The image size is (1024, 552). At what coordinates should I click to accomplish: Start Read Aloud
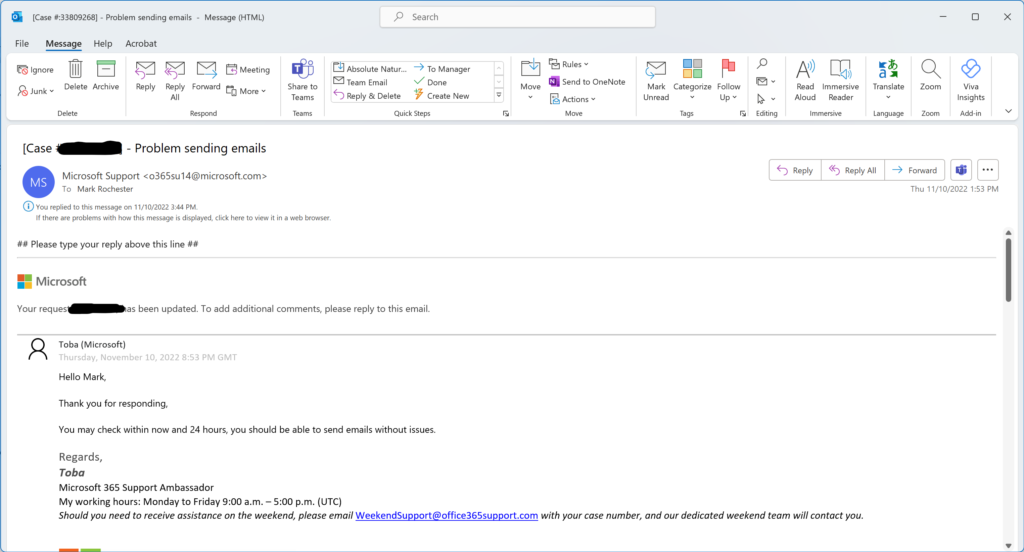tap(805, 81)
